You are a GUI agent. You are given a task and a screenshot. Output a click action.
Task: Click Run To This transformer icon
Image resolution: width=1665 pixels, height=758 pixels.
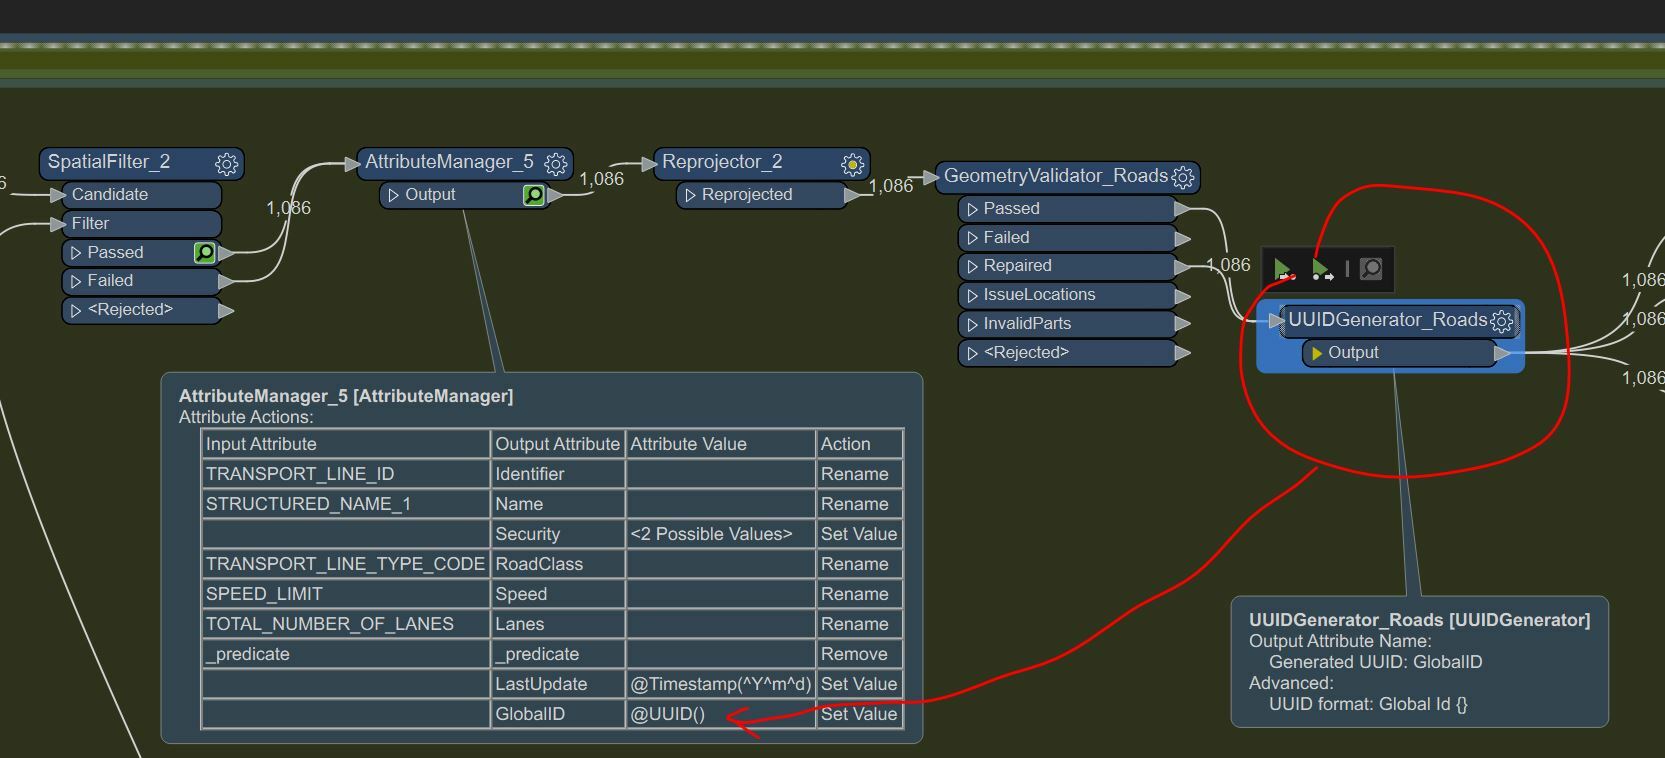click(1284, 269)
